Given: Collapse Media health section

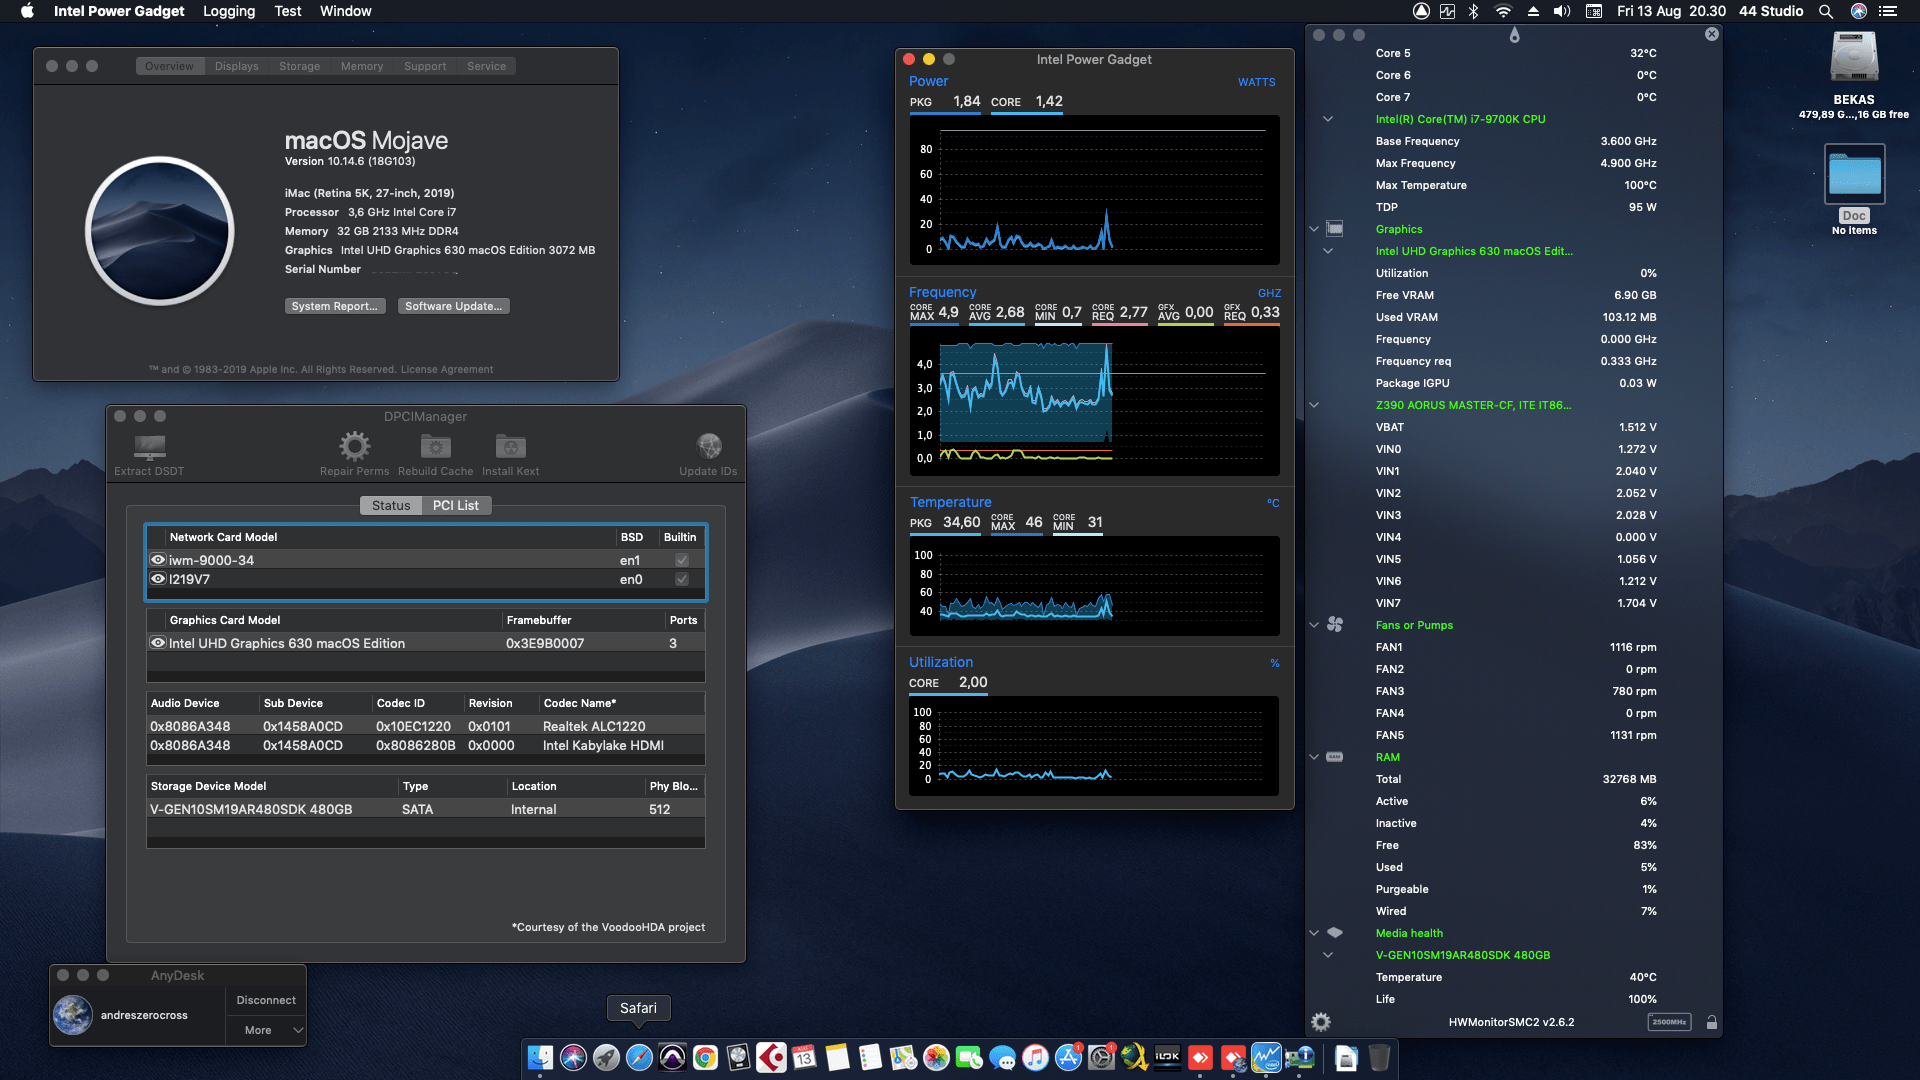Looking at the screenshot, I should pos(1314,933).
